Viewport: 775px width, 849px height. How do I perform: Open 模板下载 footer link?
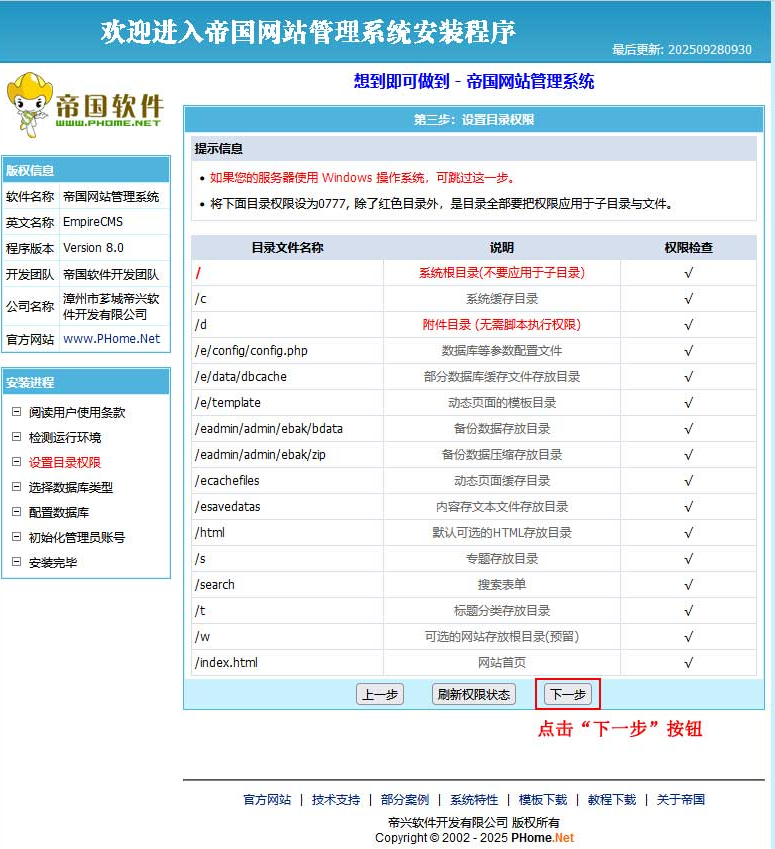pyautogui.click(x=543, y=800)
